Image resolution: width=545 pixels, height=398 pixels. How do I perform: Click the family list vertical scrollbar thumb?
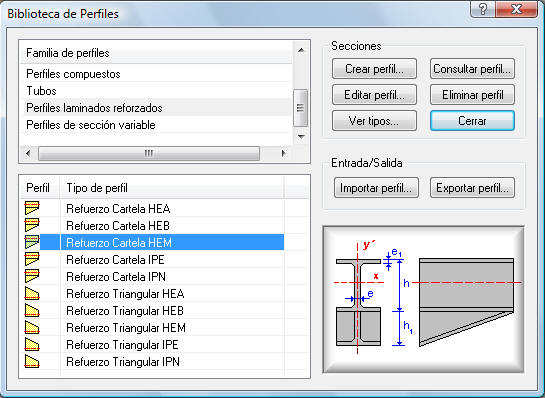(301, 108)
